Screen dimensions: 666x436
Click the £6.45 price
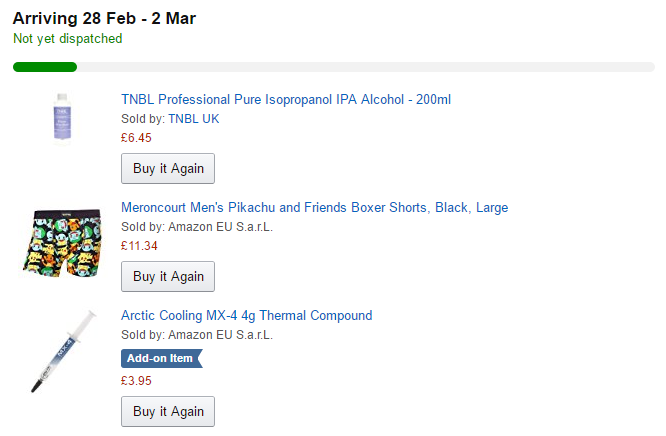[136, 138]
